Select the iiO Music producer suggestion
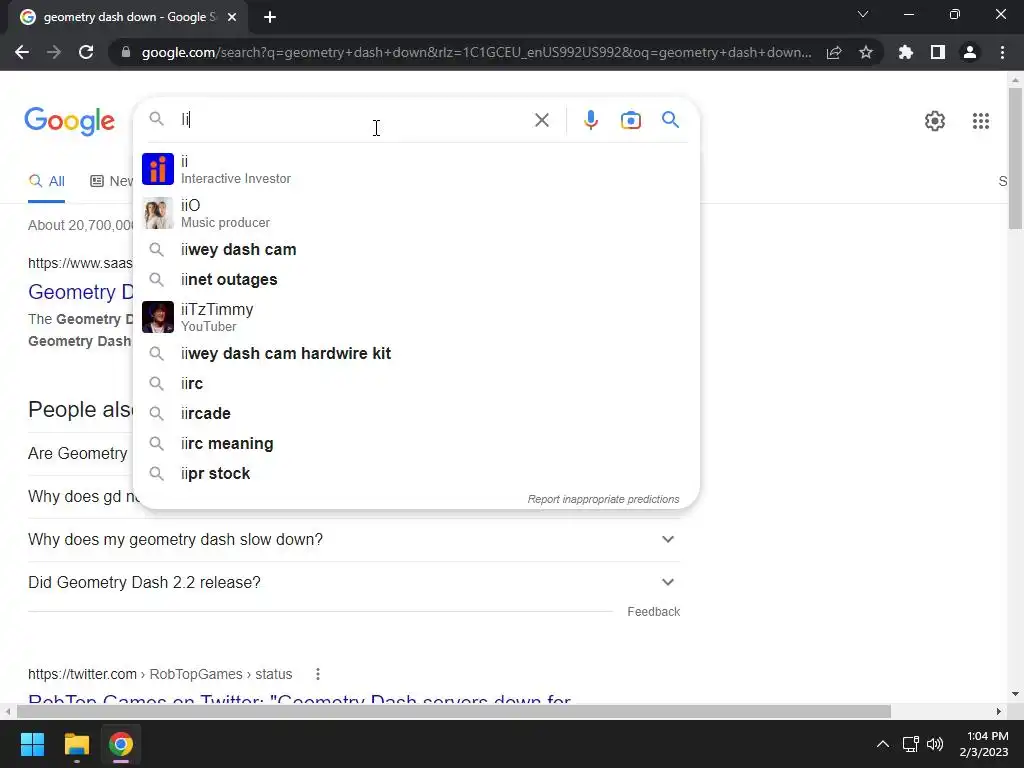The width and height of the screenshot is (1024, 768). pos(416,214)
